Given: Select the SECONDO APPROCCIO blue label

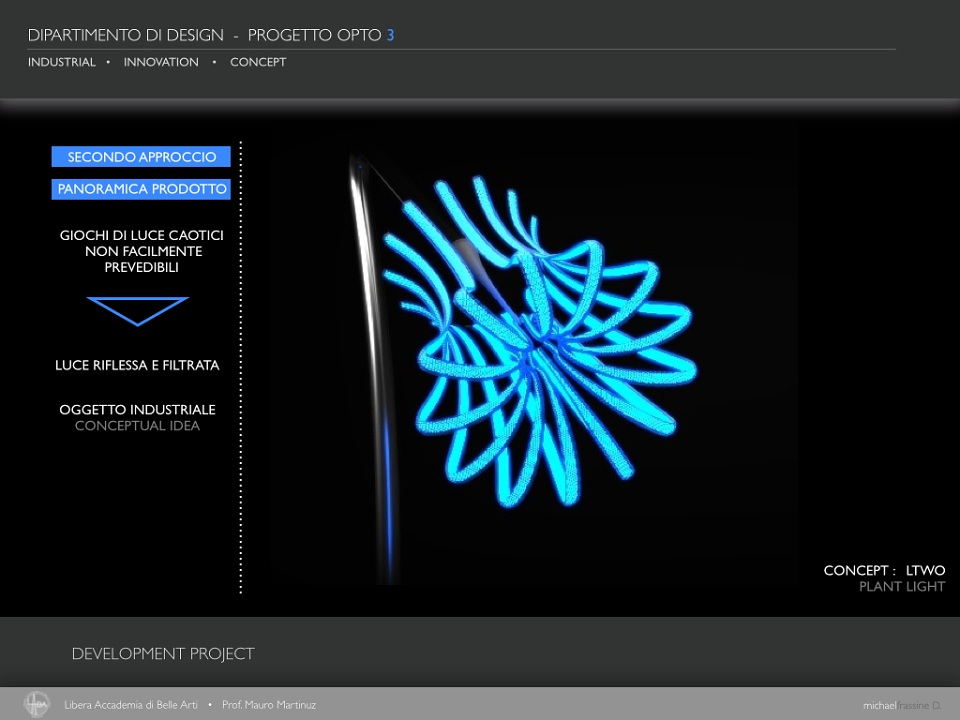Looking at the screenshot, I should [x=141, y=157].
